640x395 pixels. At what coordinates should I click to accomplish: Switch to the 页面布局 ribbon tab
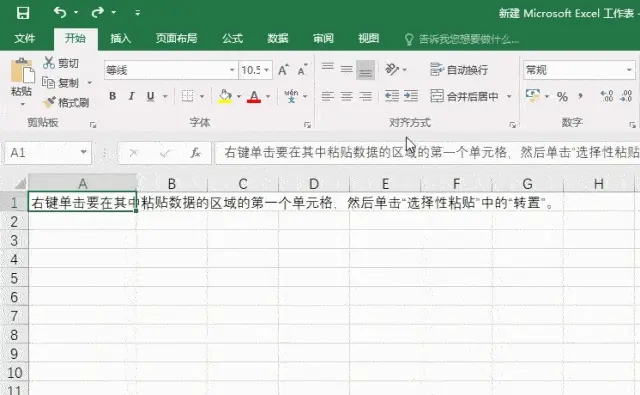click(x=176, y=38)
